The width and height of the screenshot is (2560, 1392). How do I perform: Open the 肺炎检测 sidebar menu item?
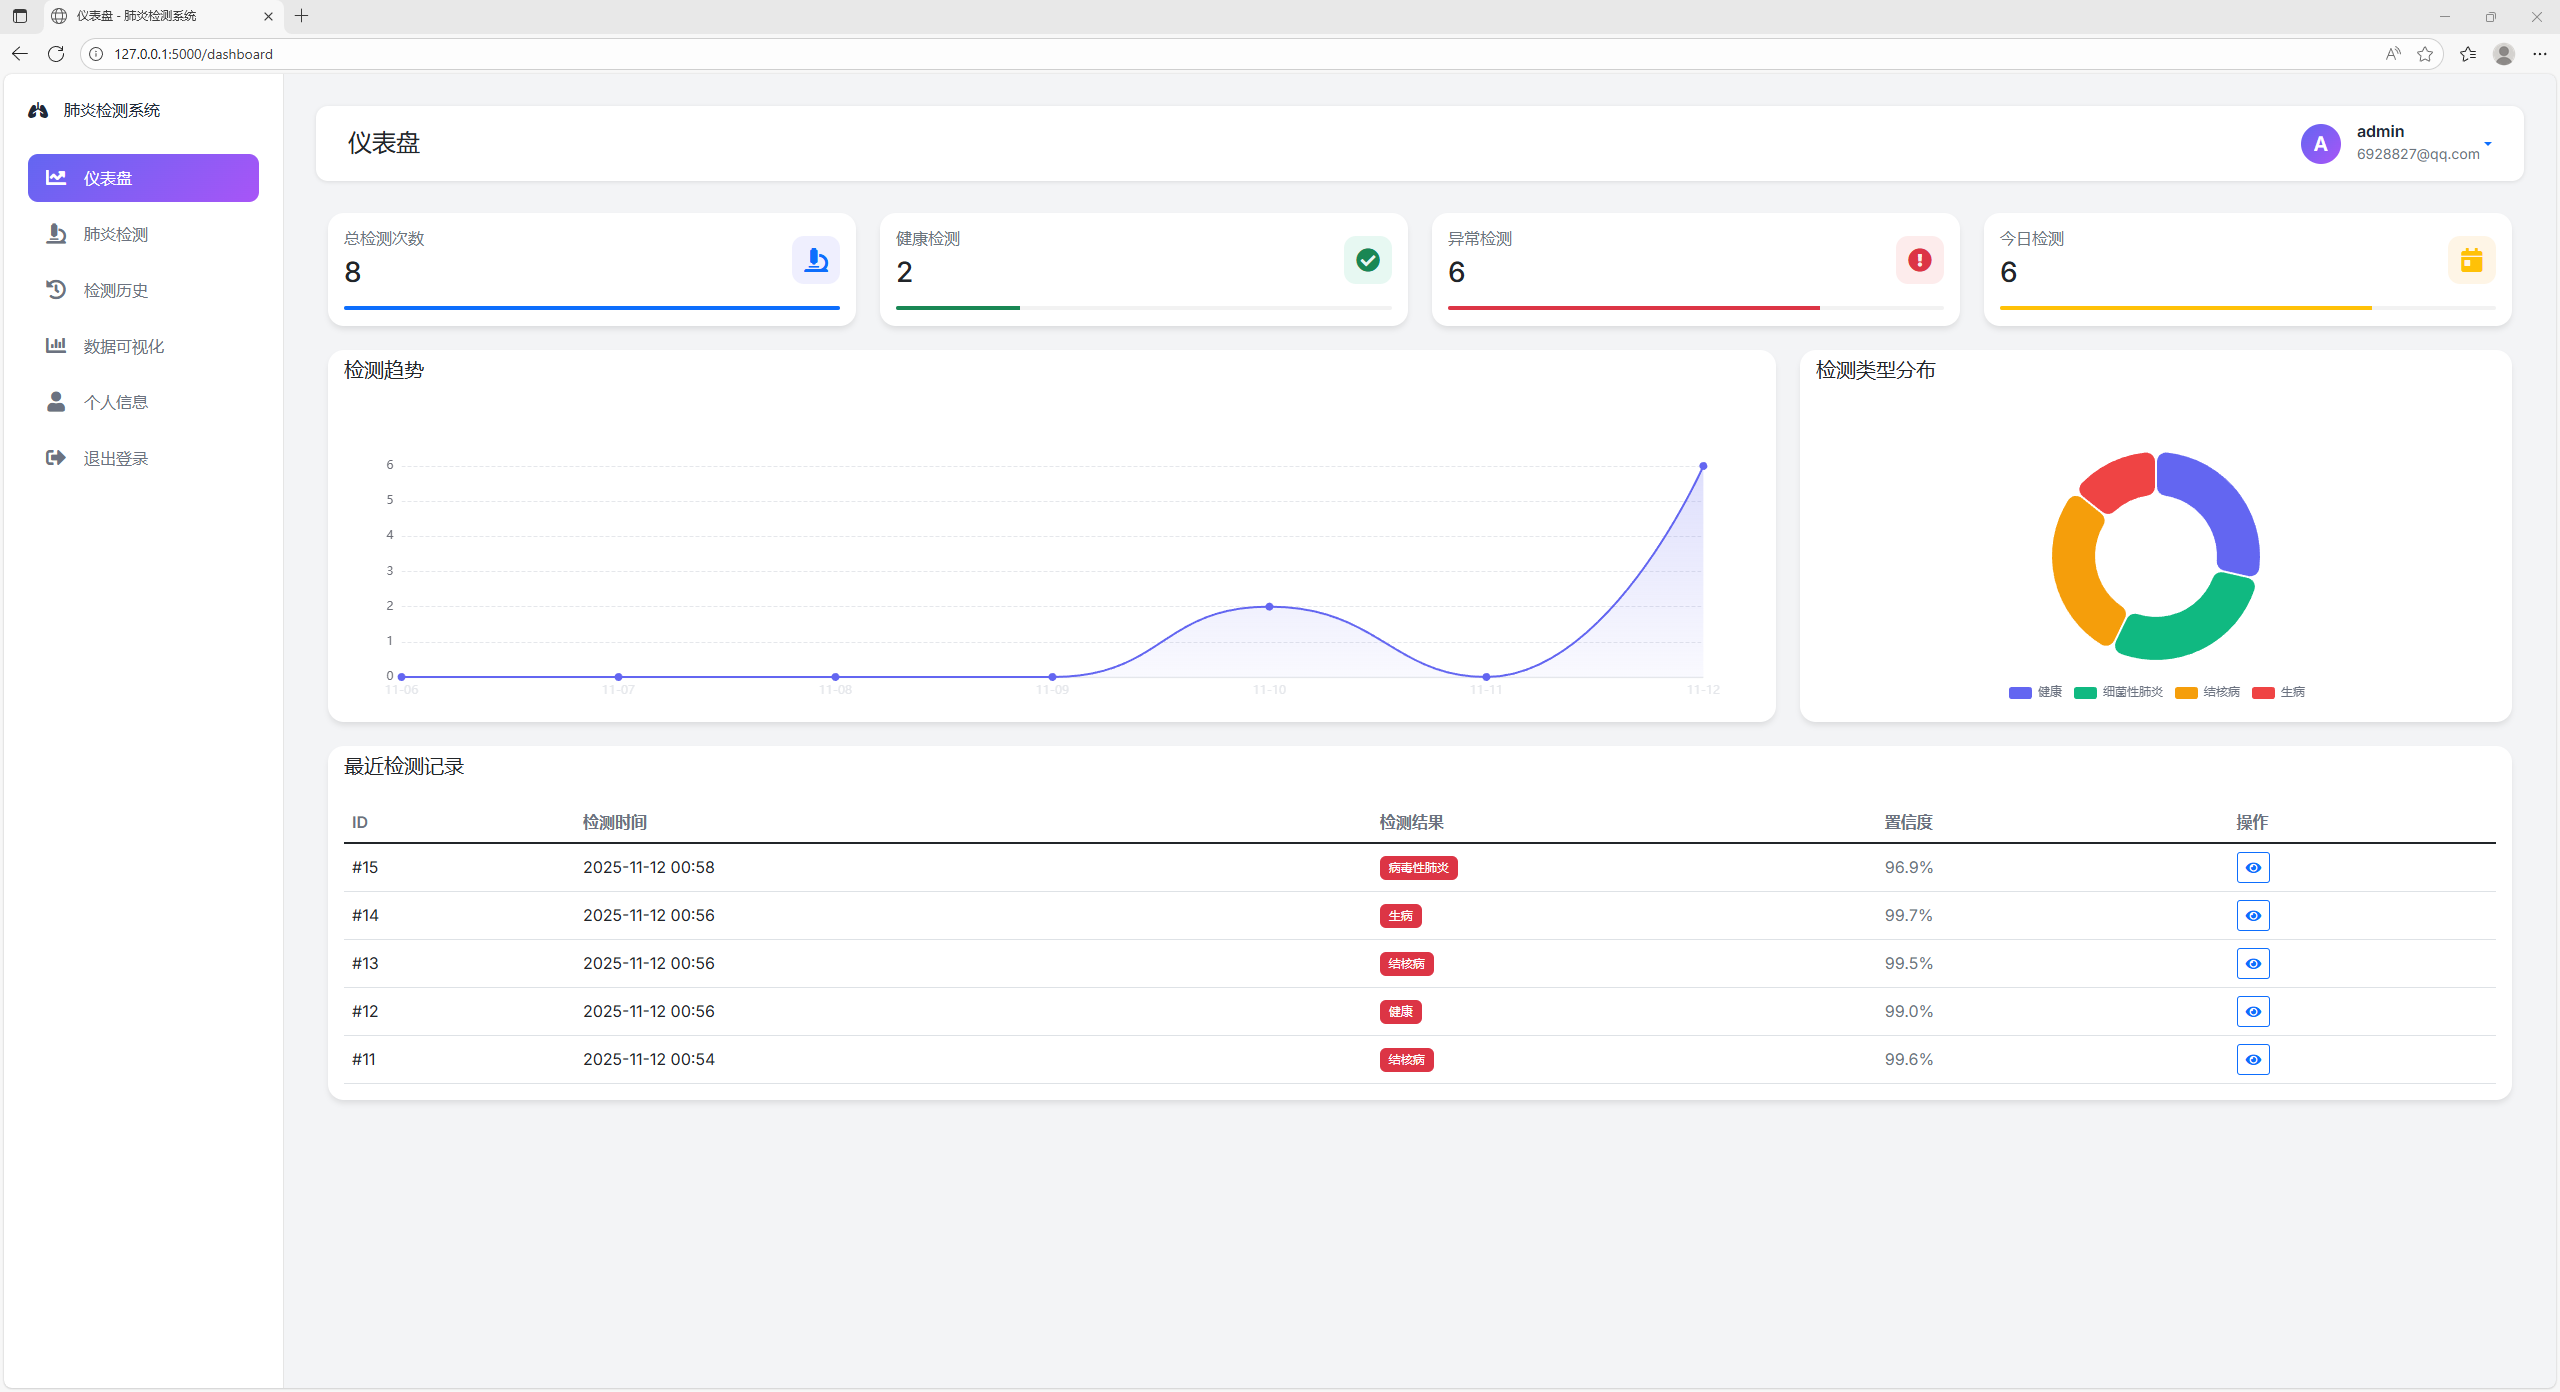coord(115,234)
